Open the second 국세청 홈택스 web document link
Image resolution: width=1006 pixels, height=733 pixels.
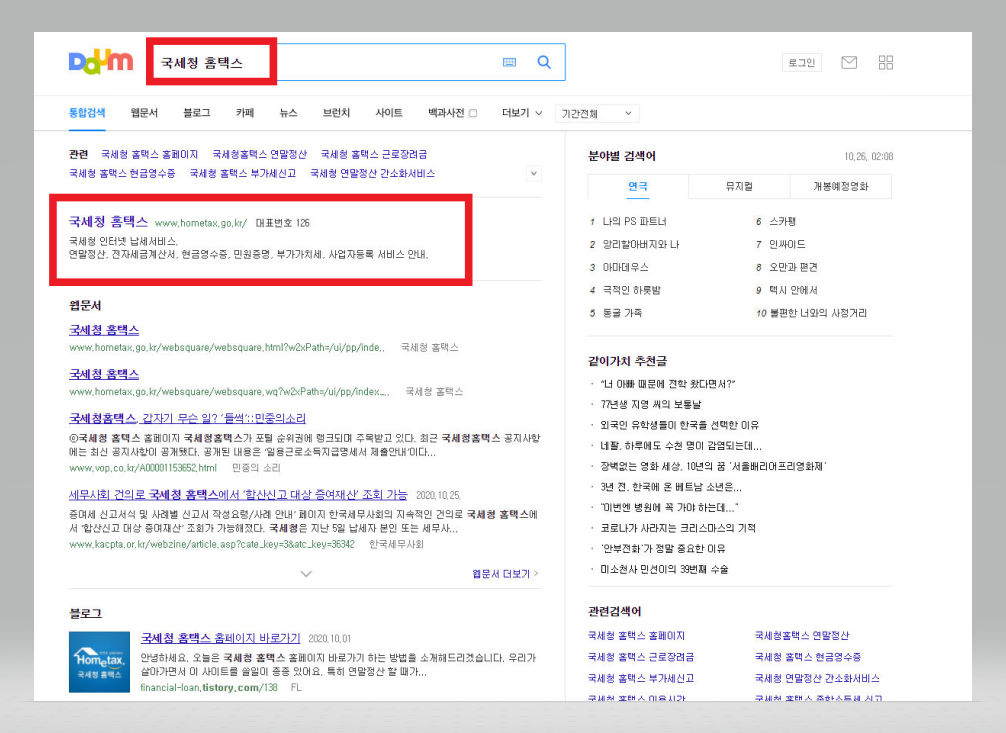coord(104,374)
